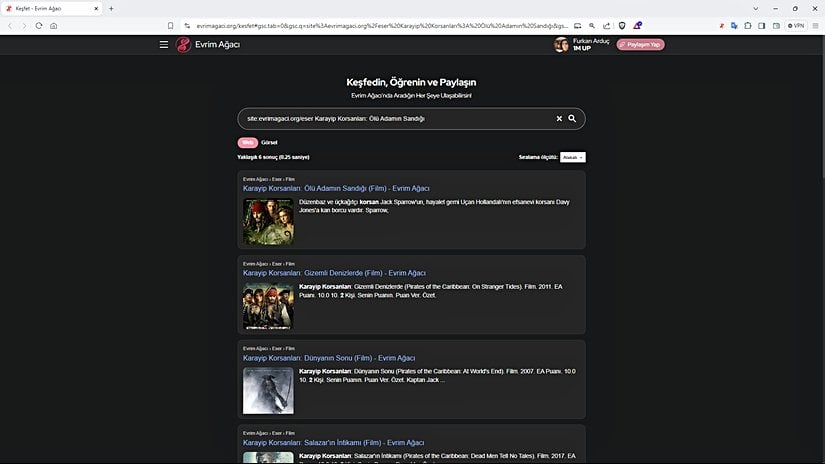Viewport: 825px width, 464px height.
Task: Open the Furkan Arduç profile avatar
Action: pyautogui.click(x=561, y=45)
